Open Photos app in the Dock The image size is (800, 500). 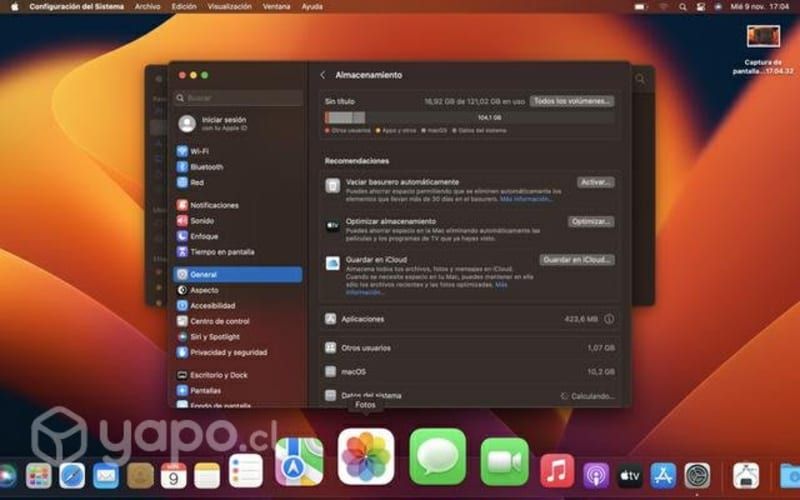tap(366, 457)
